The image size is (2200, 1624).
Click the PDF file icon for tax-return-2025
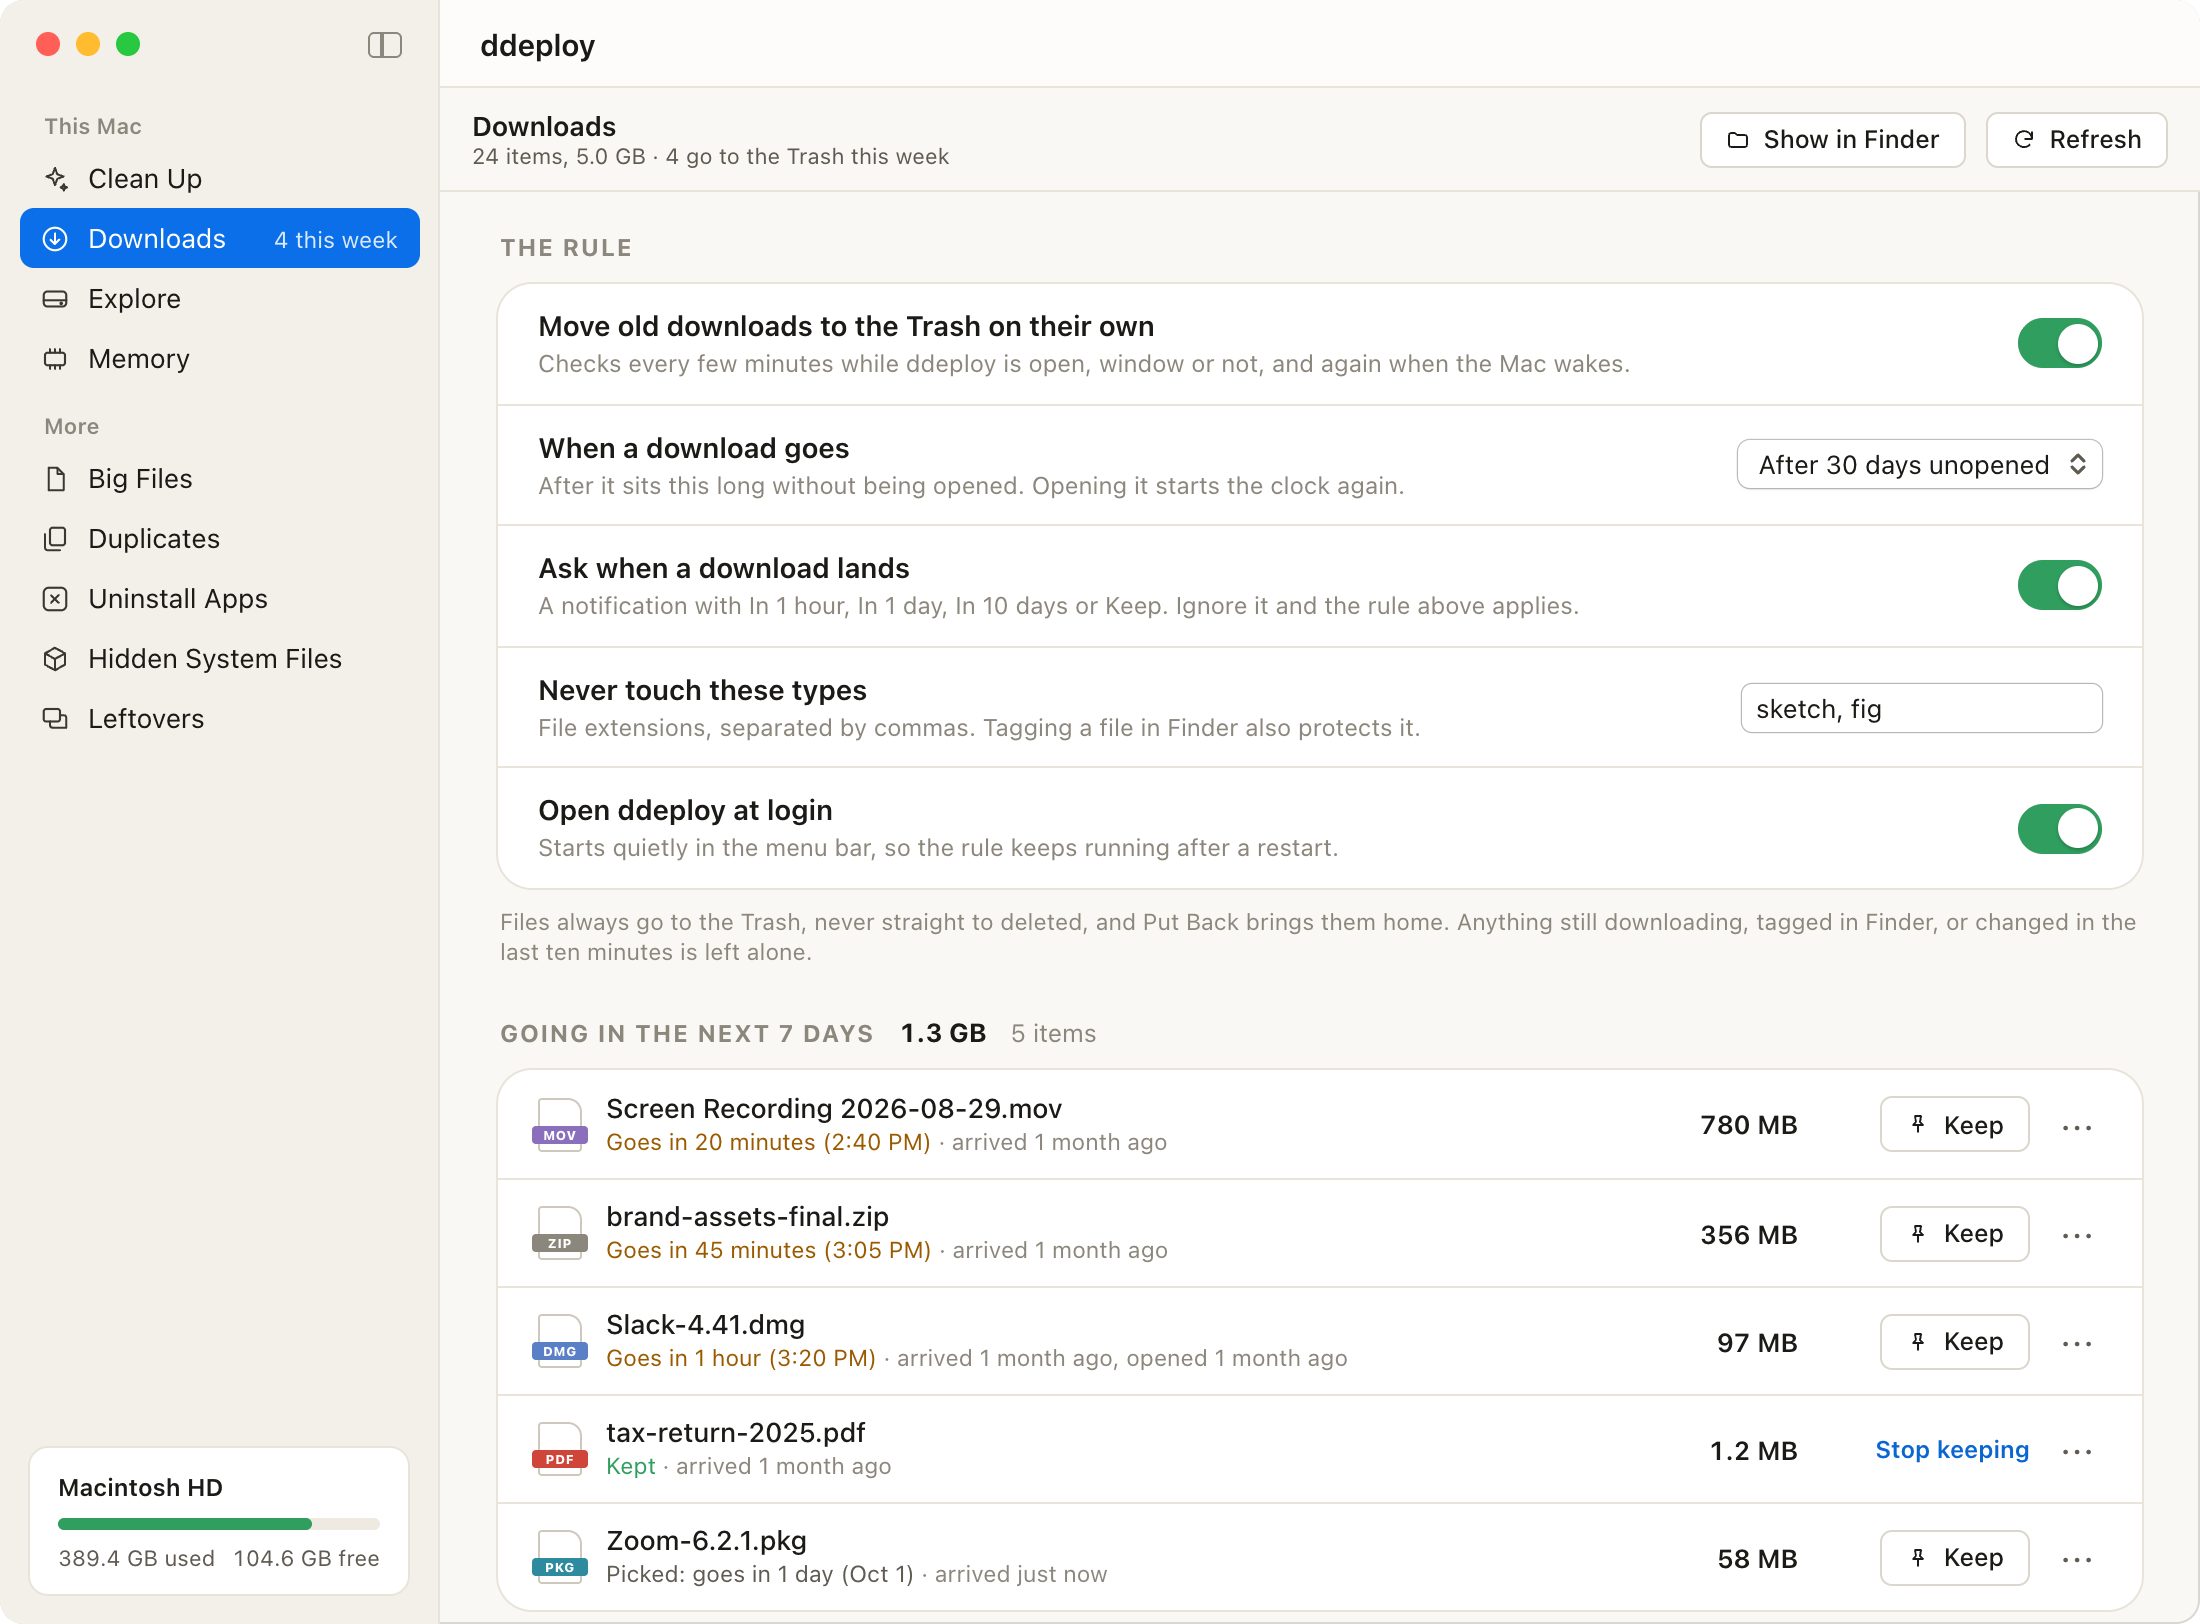pos(560,1449)
